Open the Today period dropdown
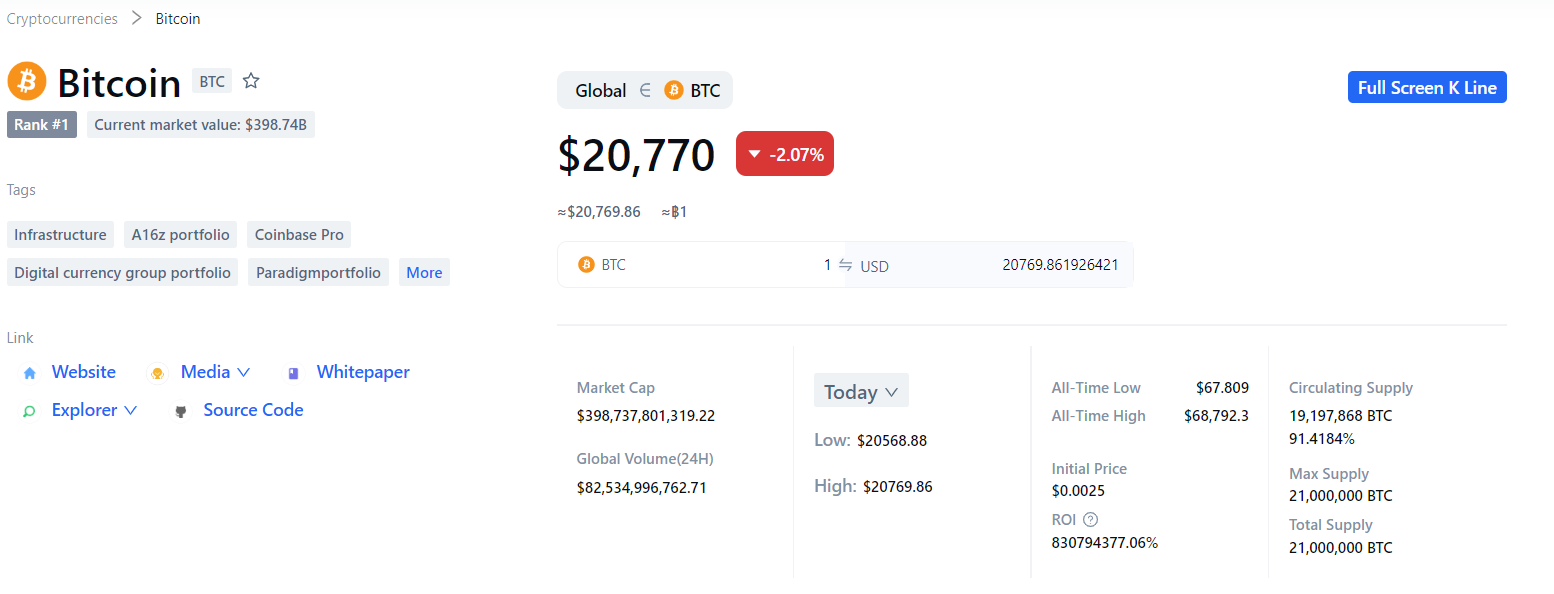 pos(861,392)
